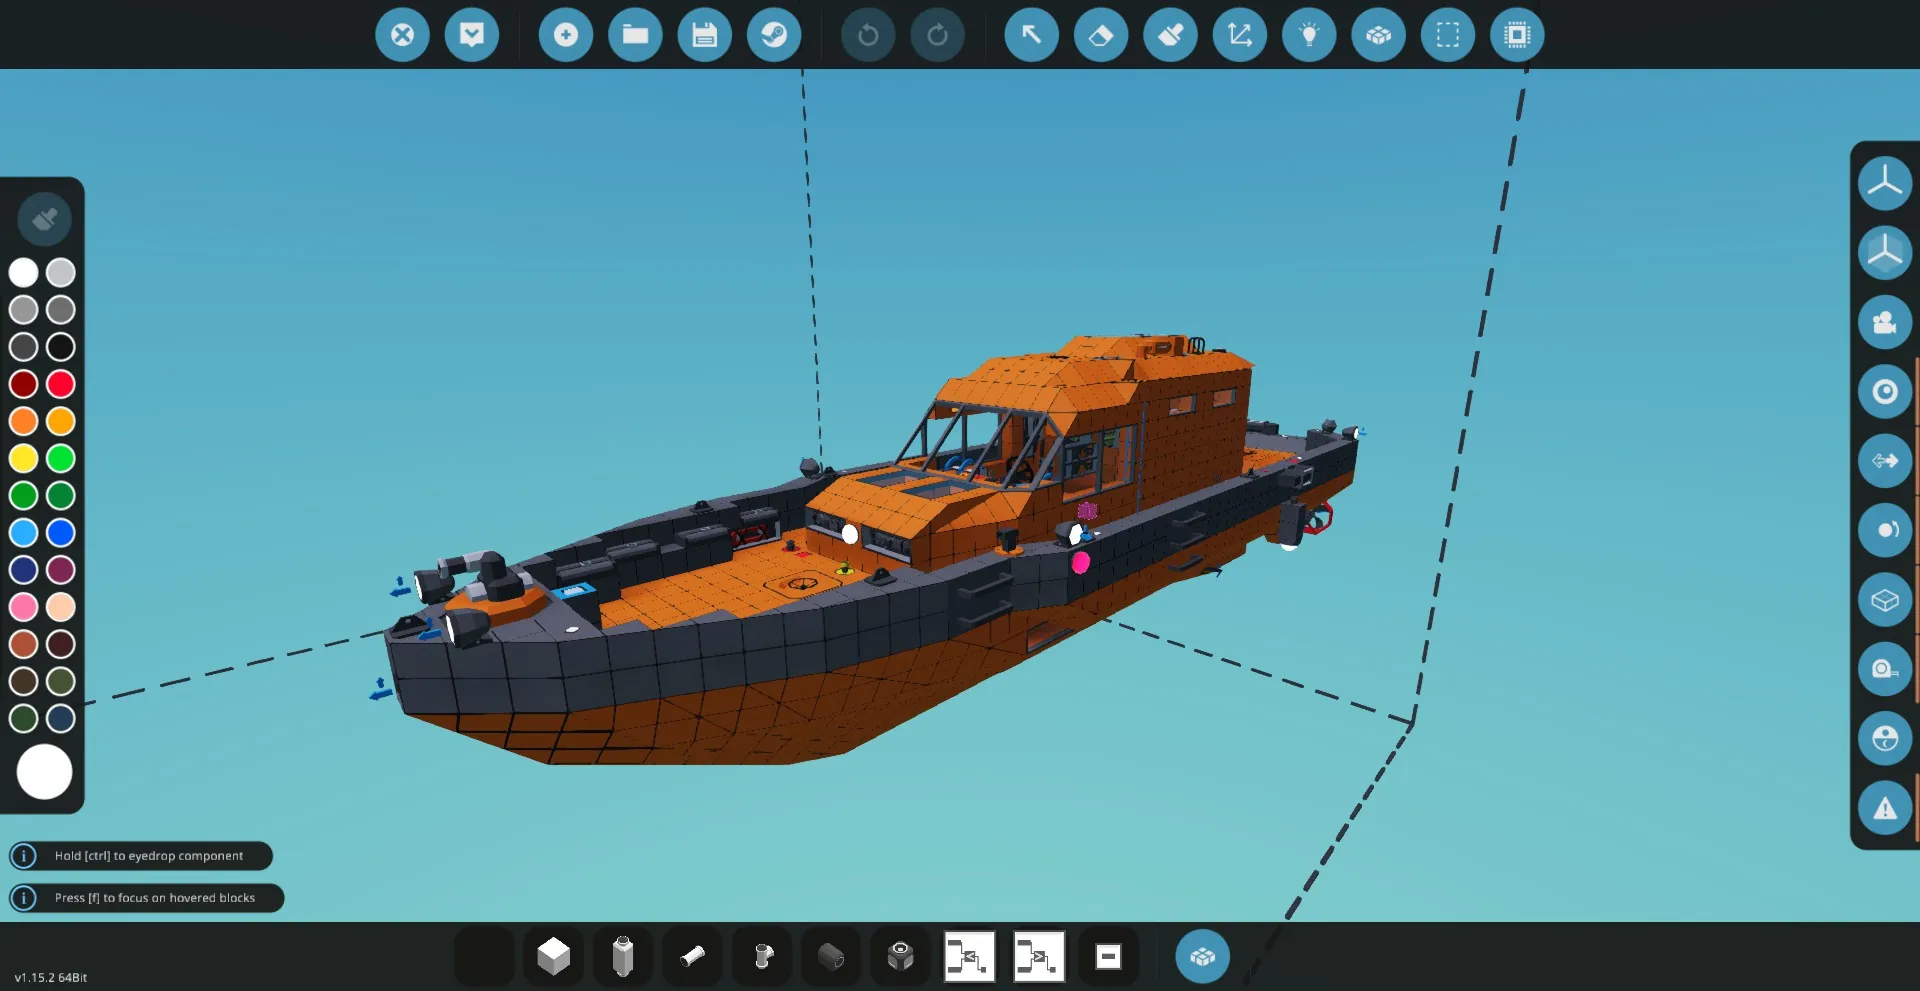This screenshot has width=1920, height=991.
Task: Activate the arrow cursor select tool
Action: click(x=1031, y=35)
